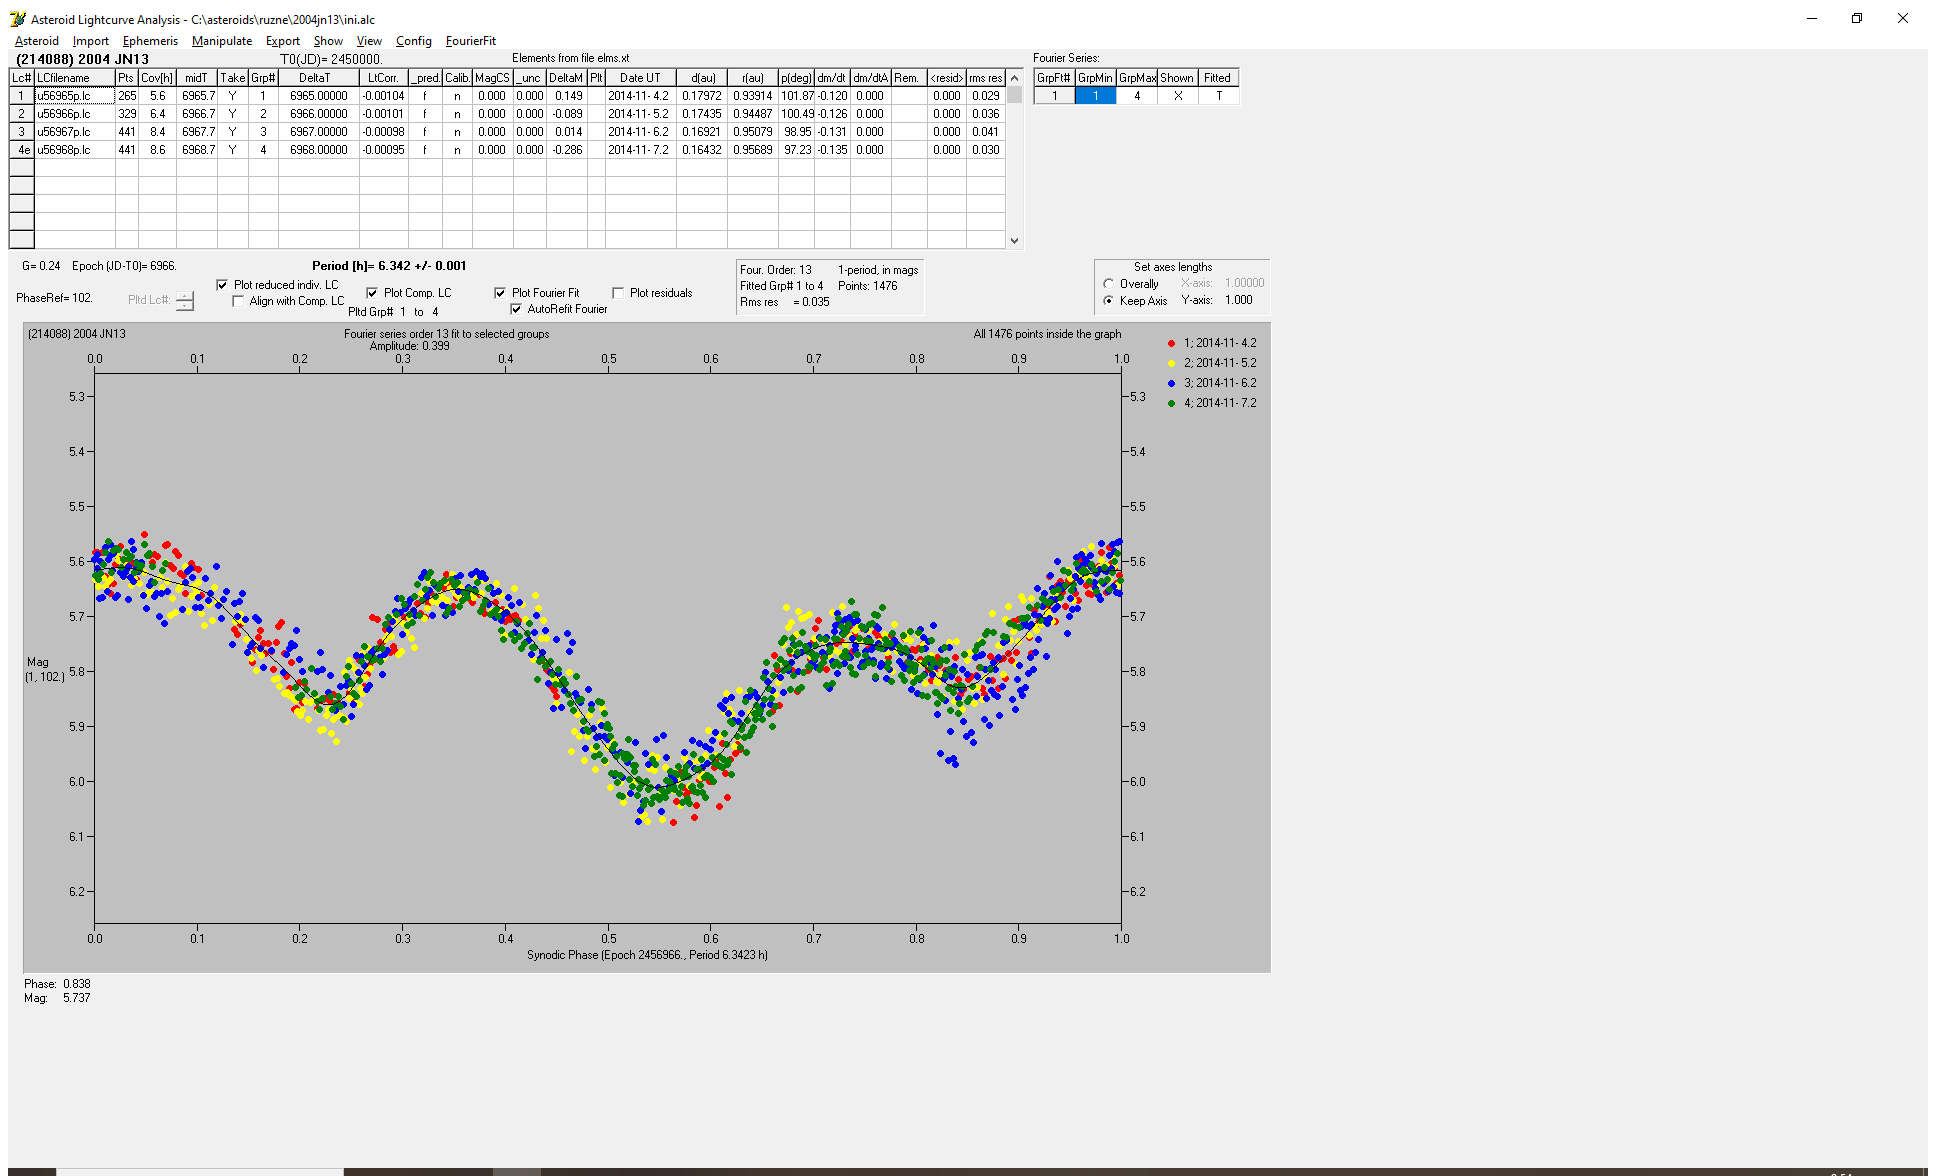Viewport: 1936px width, 1176px height.
Task: Click the rms res column header
Action: click(x=986, y=78)
